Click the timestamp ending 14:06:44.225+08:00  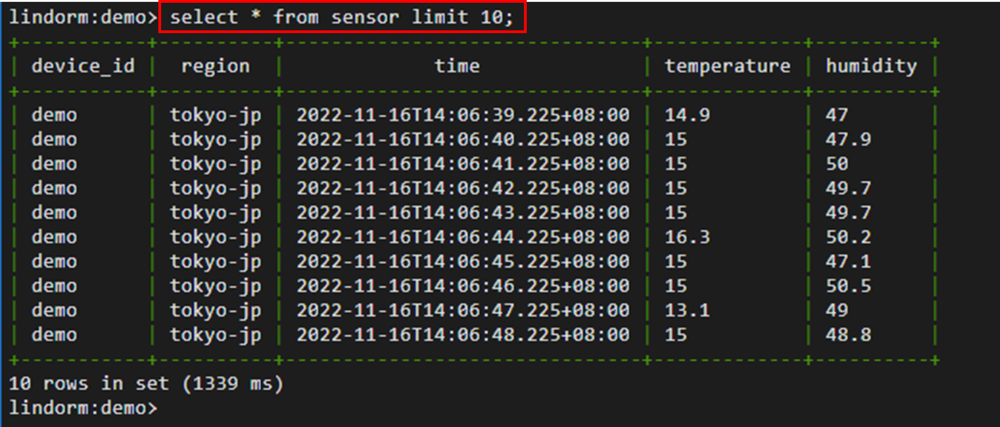click(x=463, y=237)
